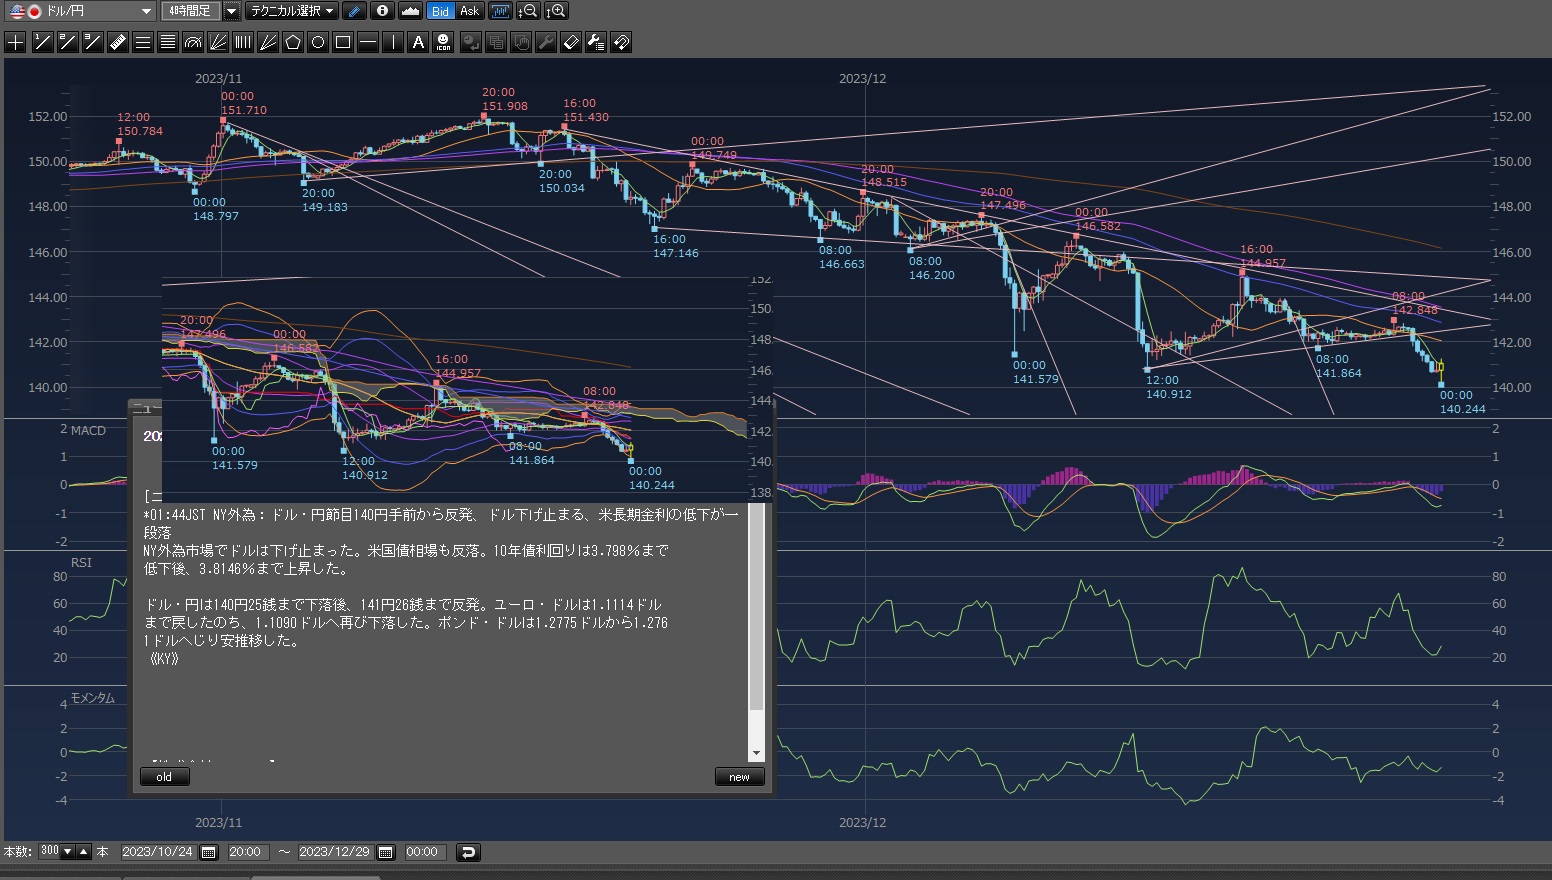This screenshot has height=880, width=1552.
Task: Zoom in the chart with magnifier plus
Action: point(556,11)
